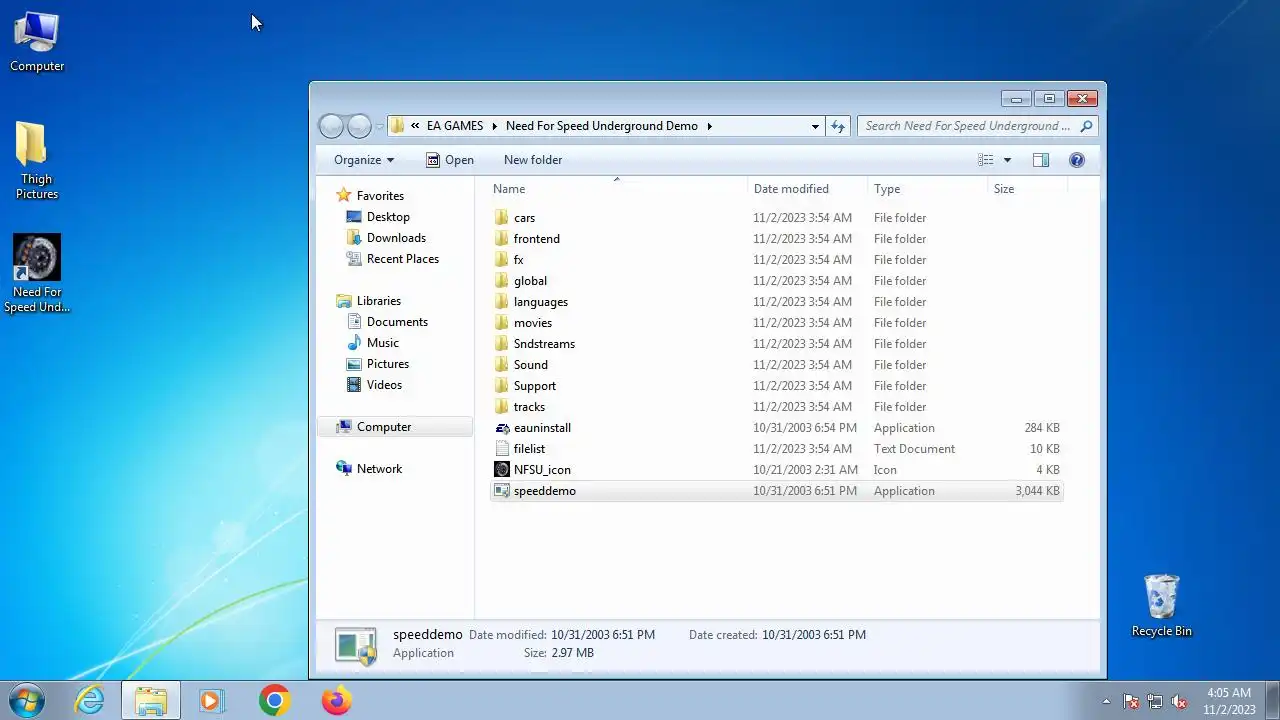
Task: Sort by the Date modified column
Action: coord(808,189)
